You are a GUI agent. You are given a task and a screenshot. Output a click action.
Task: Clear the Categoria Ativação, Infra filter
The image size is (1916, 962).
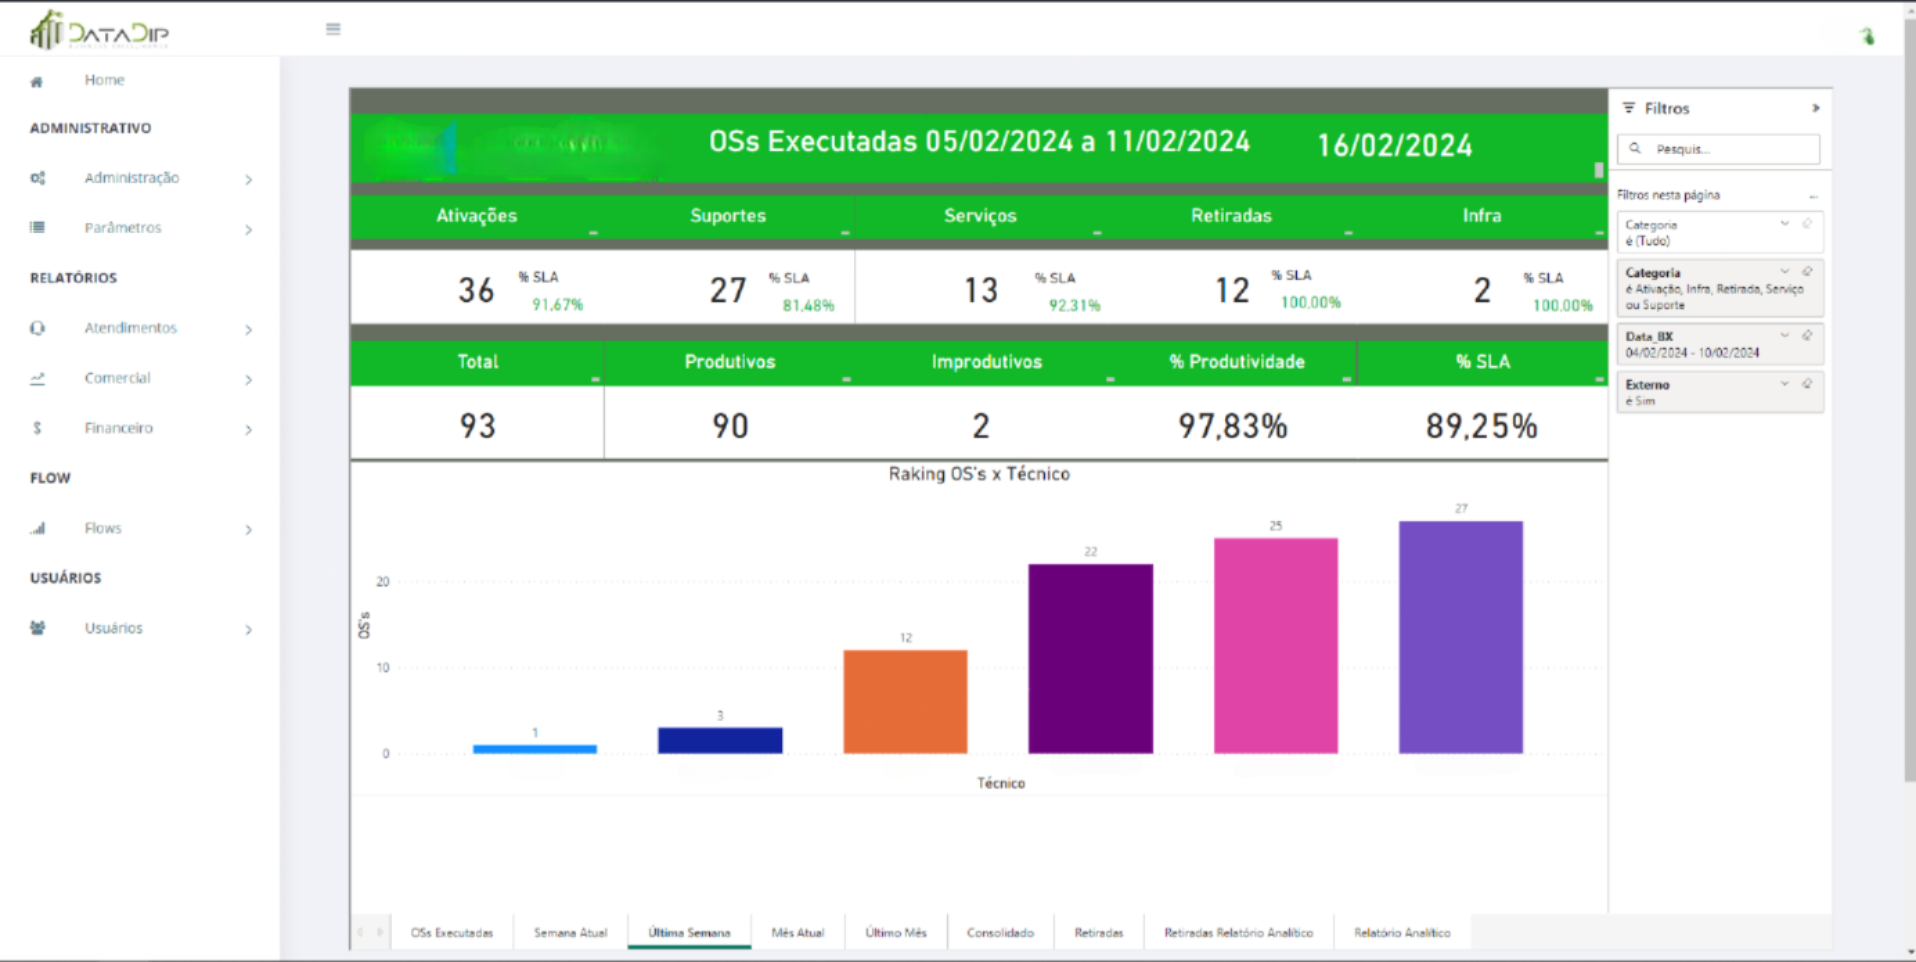[1807, 271]
